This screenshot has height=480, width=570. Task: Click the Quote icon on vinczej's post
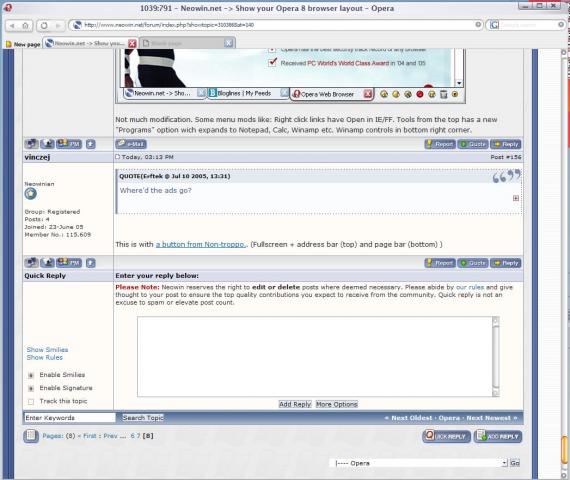point(473,263)
